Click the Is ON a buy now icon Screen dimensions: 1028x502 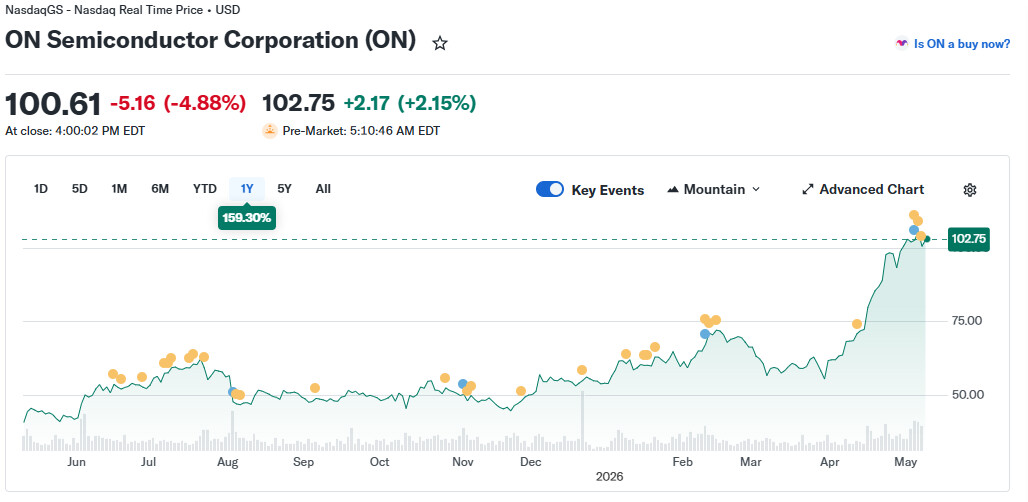click(x=901, y=44)
